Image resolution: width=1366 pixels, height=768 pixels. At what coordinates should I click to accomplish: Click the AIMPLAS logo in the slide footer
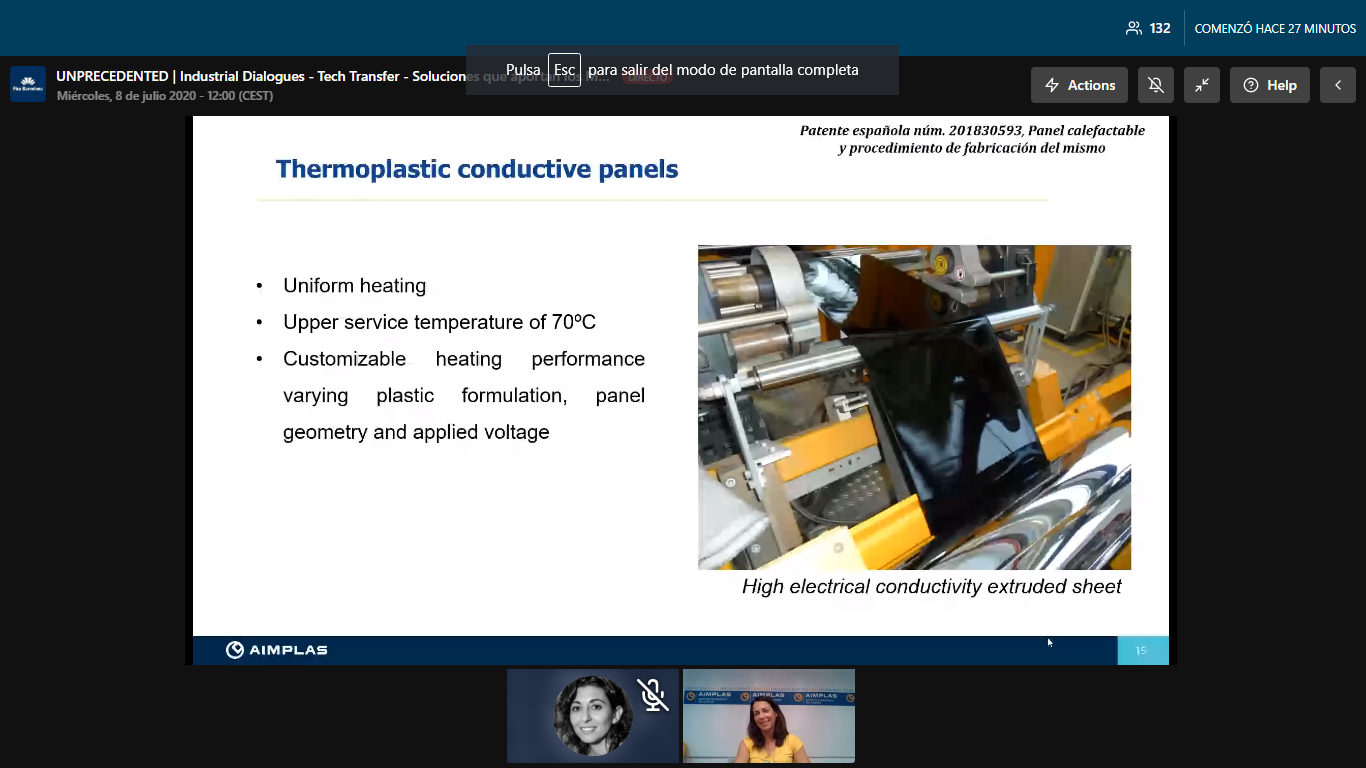click(x=277, y=650)
